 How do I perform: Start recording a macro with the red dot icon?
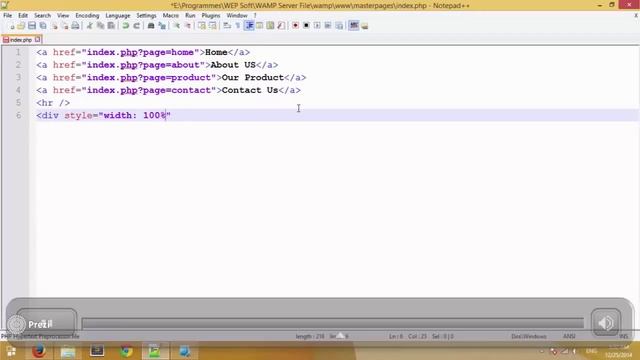pyautogui.click(x=295, y=26)
